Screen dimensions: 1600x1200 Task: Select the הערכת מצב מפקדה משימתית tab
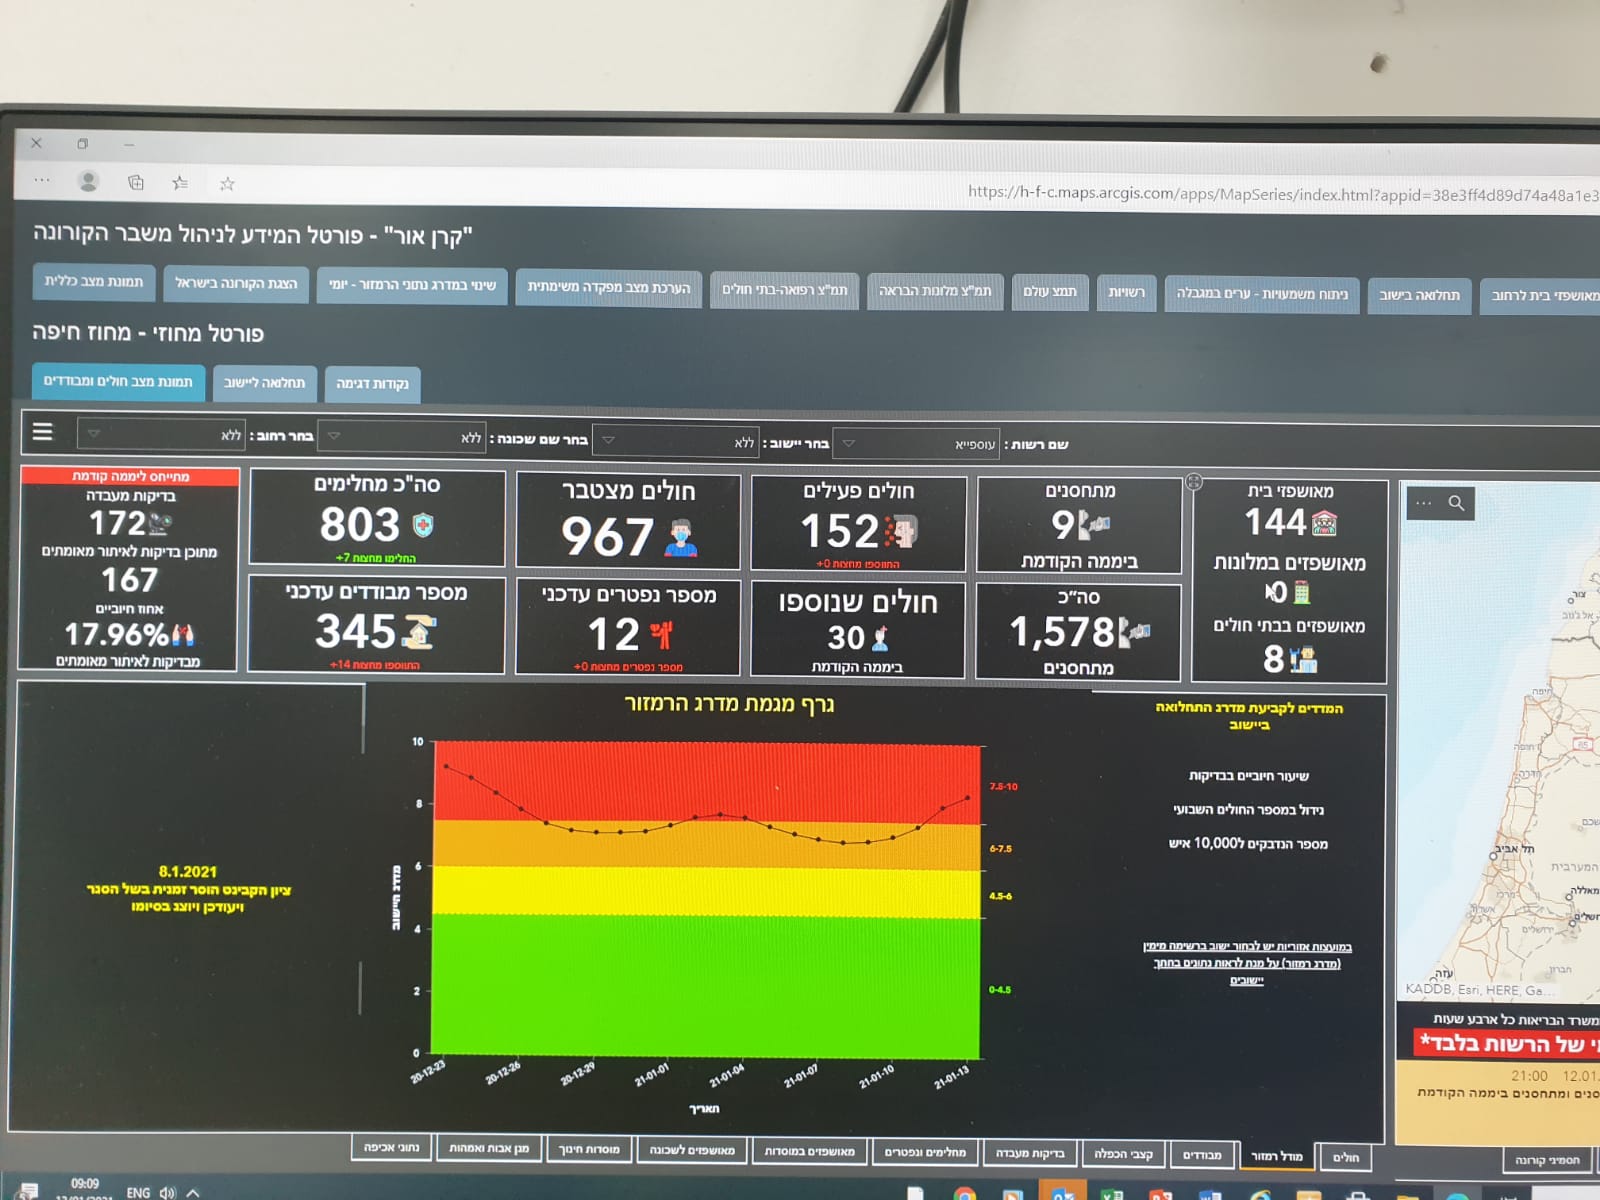(609, 288)
